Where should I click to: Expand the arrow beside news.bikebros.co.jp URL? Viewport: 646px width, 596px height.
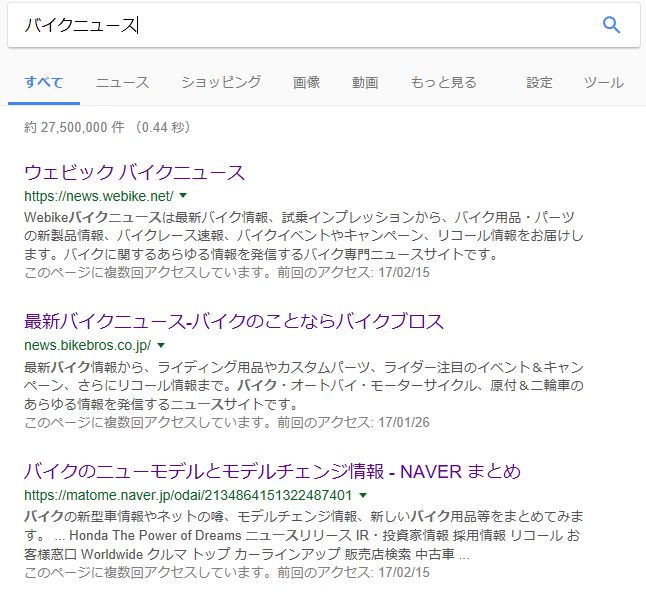click(161, 345)
